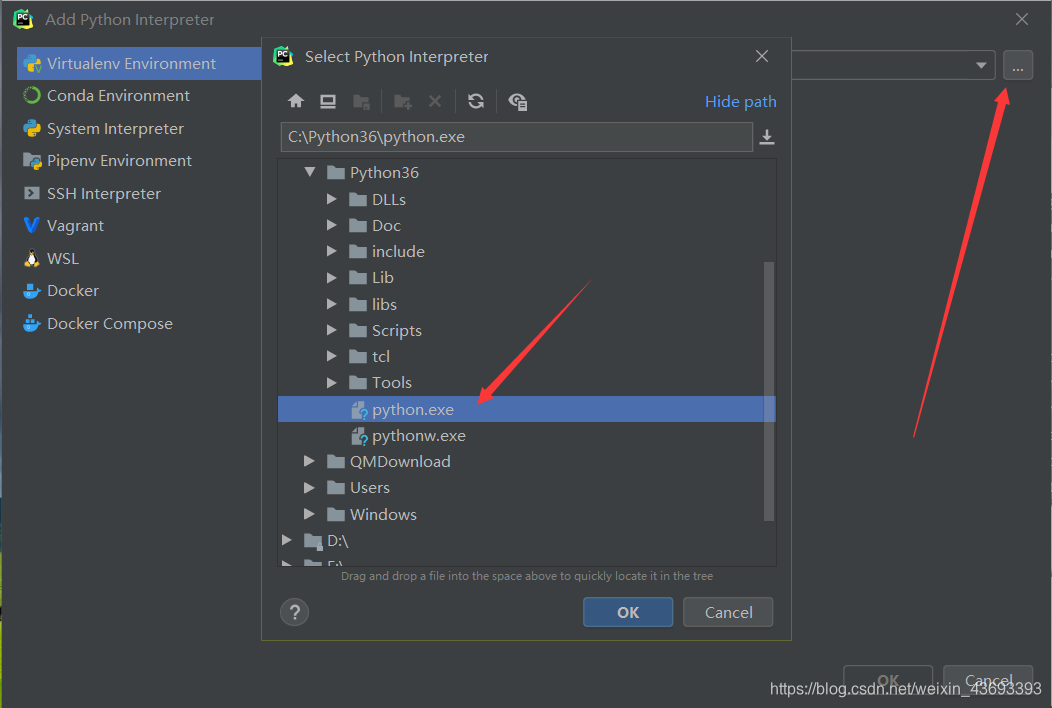The height and width of the screenshot is (708, 1052).
Task: Expand the libs folder
Action: (331, 304)
